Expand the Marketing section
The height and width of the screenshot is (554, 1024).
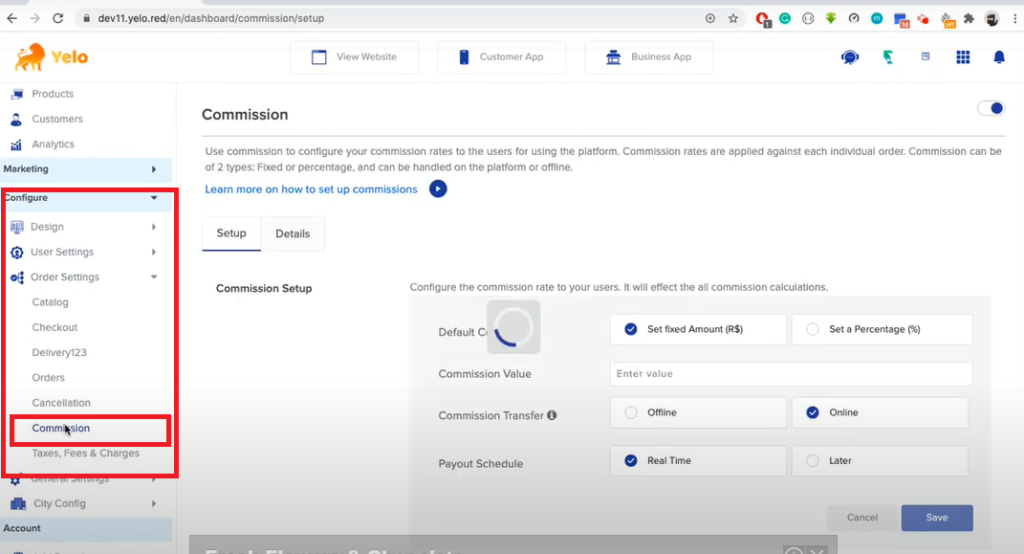point(86,169)
